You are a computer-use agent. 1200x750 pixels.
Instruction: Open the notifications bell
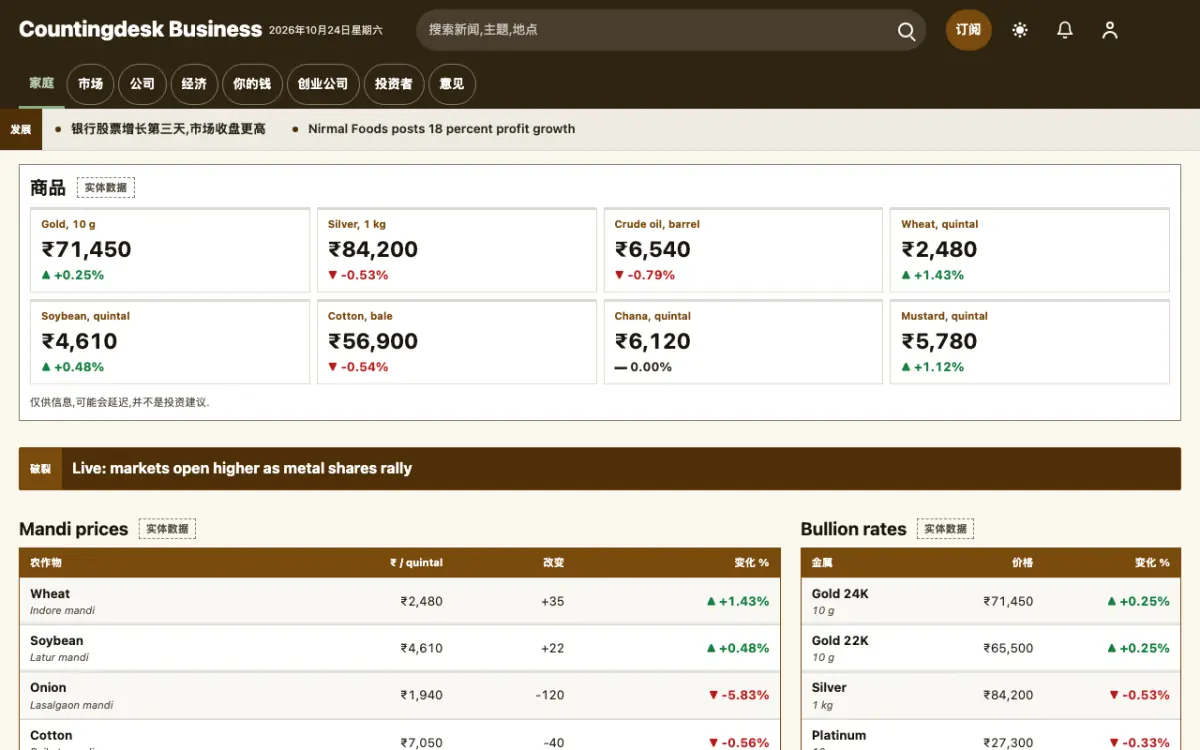coord(1065,30)
